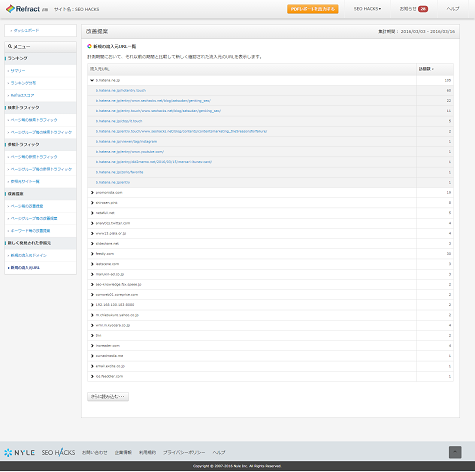The height and width of the screenshot is (472, 475).
Task: Open the hatena link containing www.youtube.com
Action: 130,152
